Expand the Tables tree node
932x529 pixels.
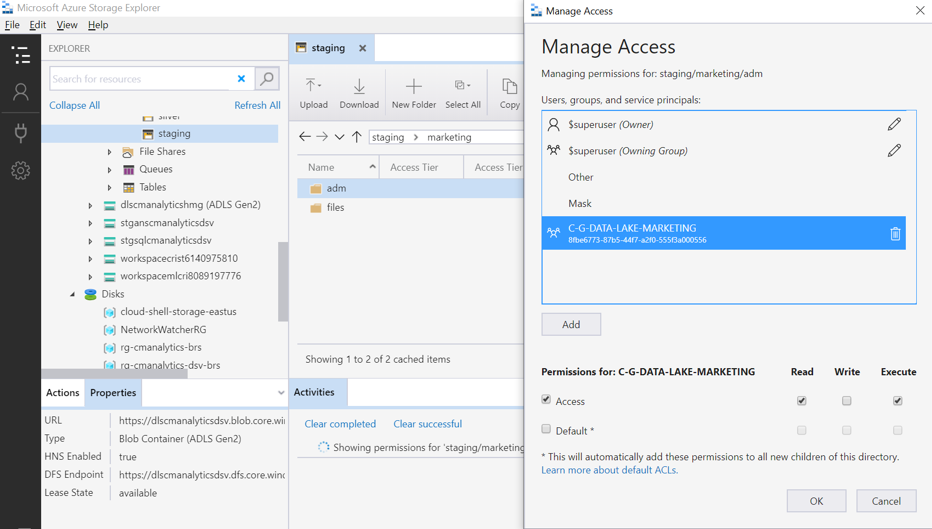coord(109,188)
